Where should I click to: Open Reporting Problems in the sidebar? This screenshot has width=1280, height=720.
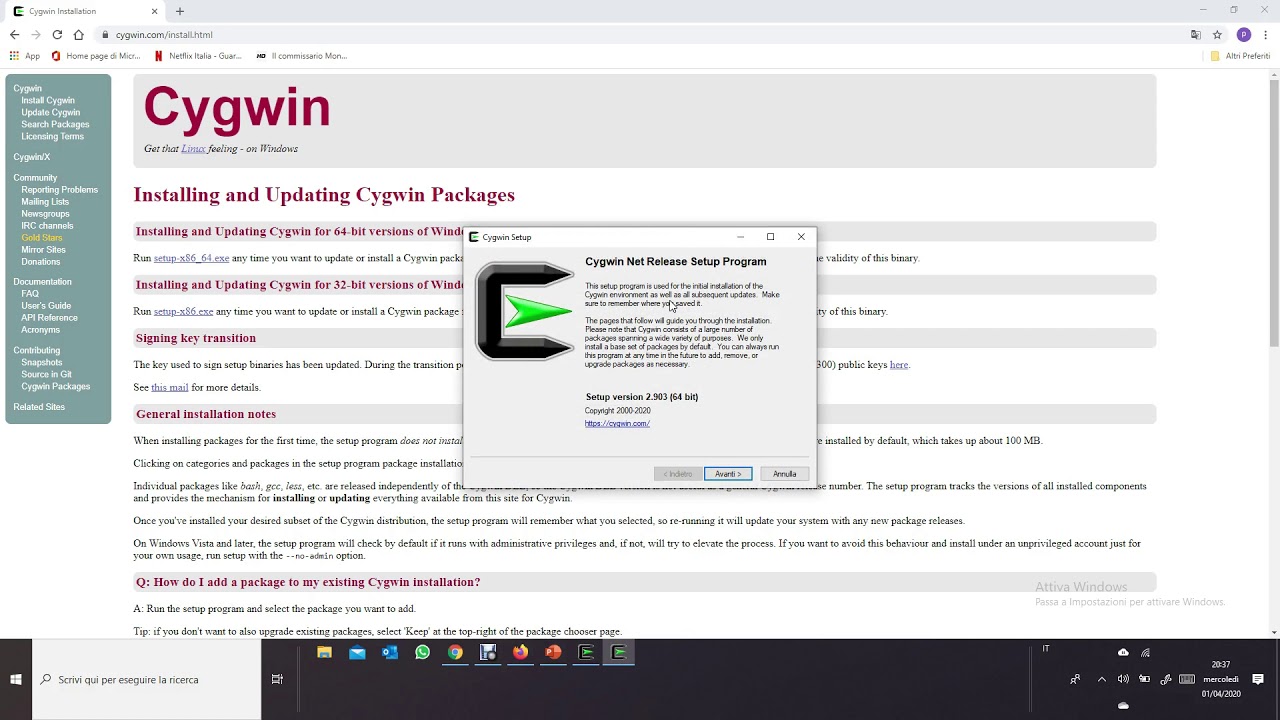click(x=59, y=190)
